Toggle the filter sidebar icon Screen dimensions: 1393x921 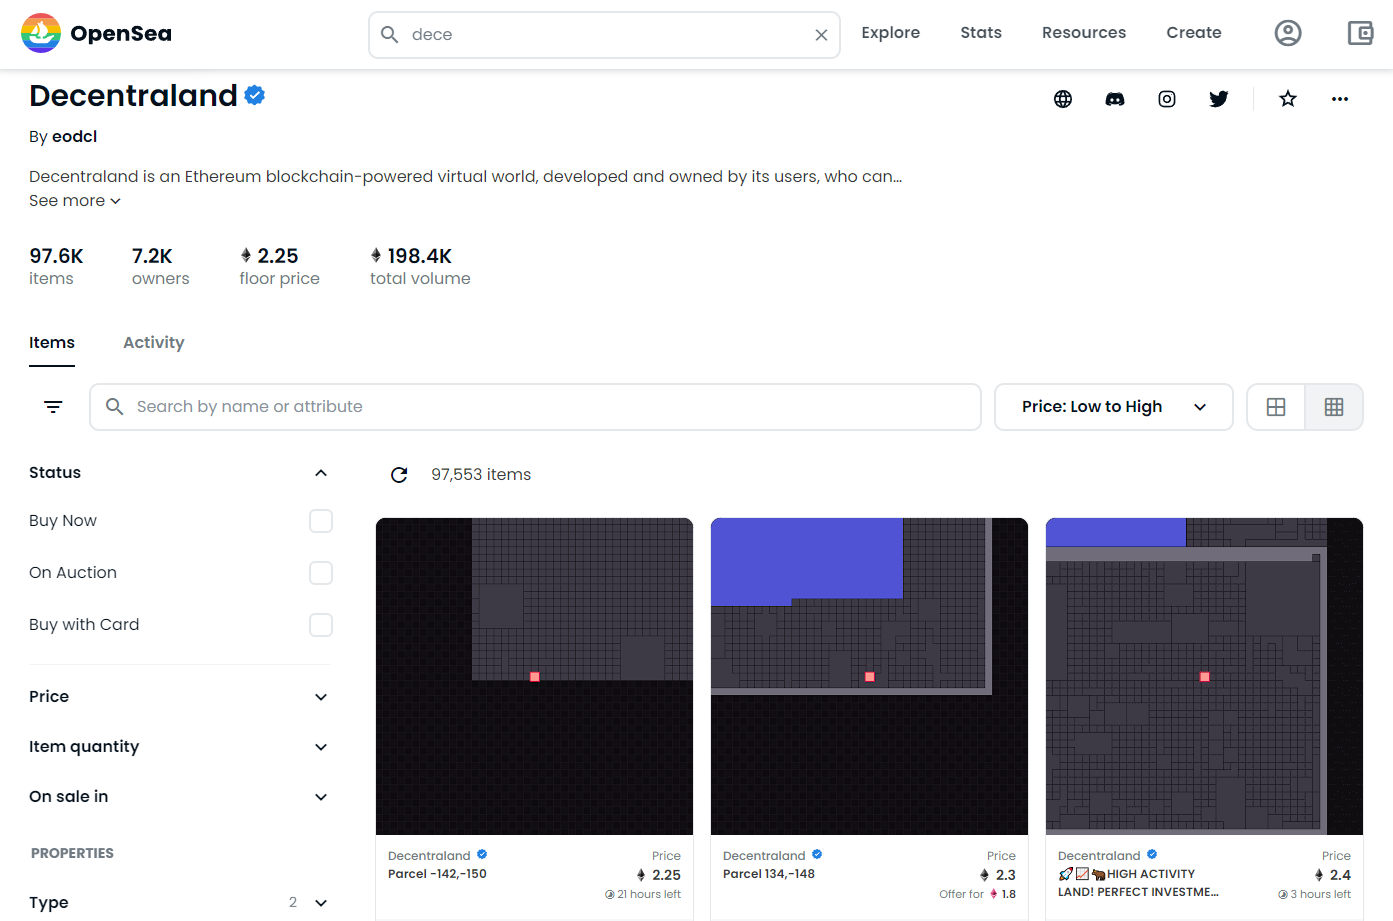point(53,407)
